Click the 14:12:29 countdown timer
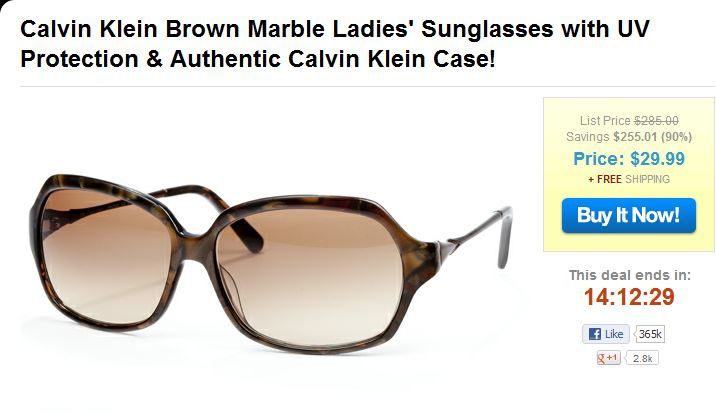This screenshot has width=716, height=414. click(629, 297)
